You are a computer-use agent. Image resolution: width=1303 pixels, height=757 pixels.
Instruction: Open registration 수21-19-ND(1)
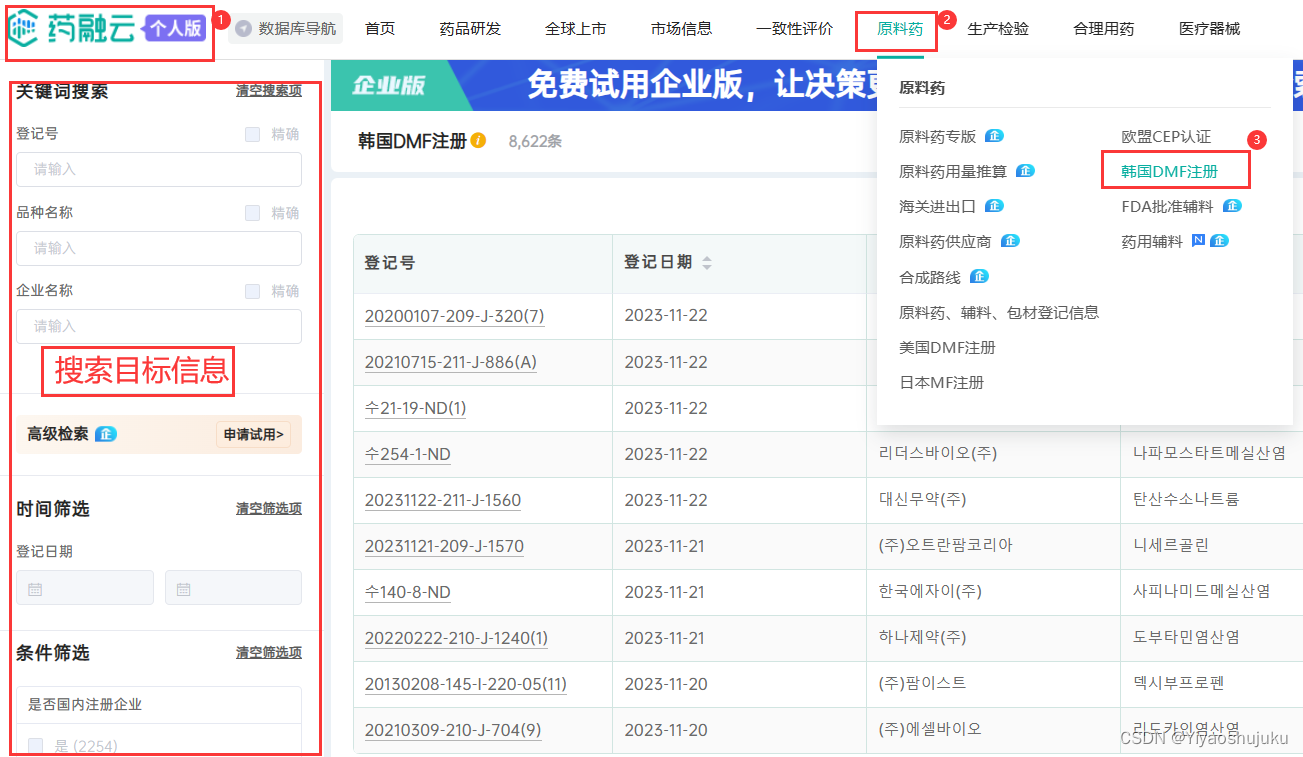[x=415, y=408]
